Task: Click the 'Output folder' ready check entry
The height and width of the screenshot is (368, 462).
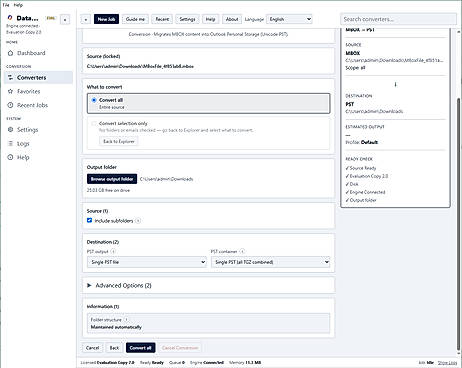Action: coord(361,200)
